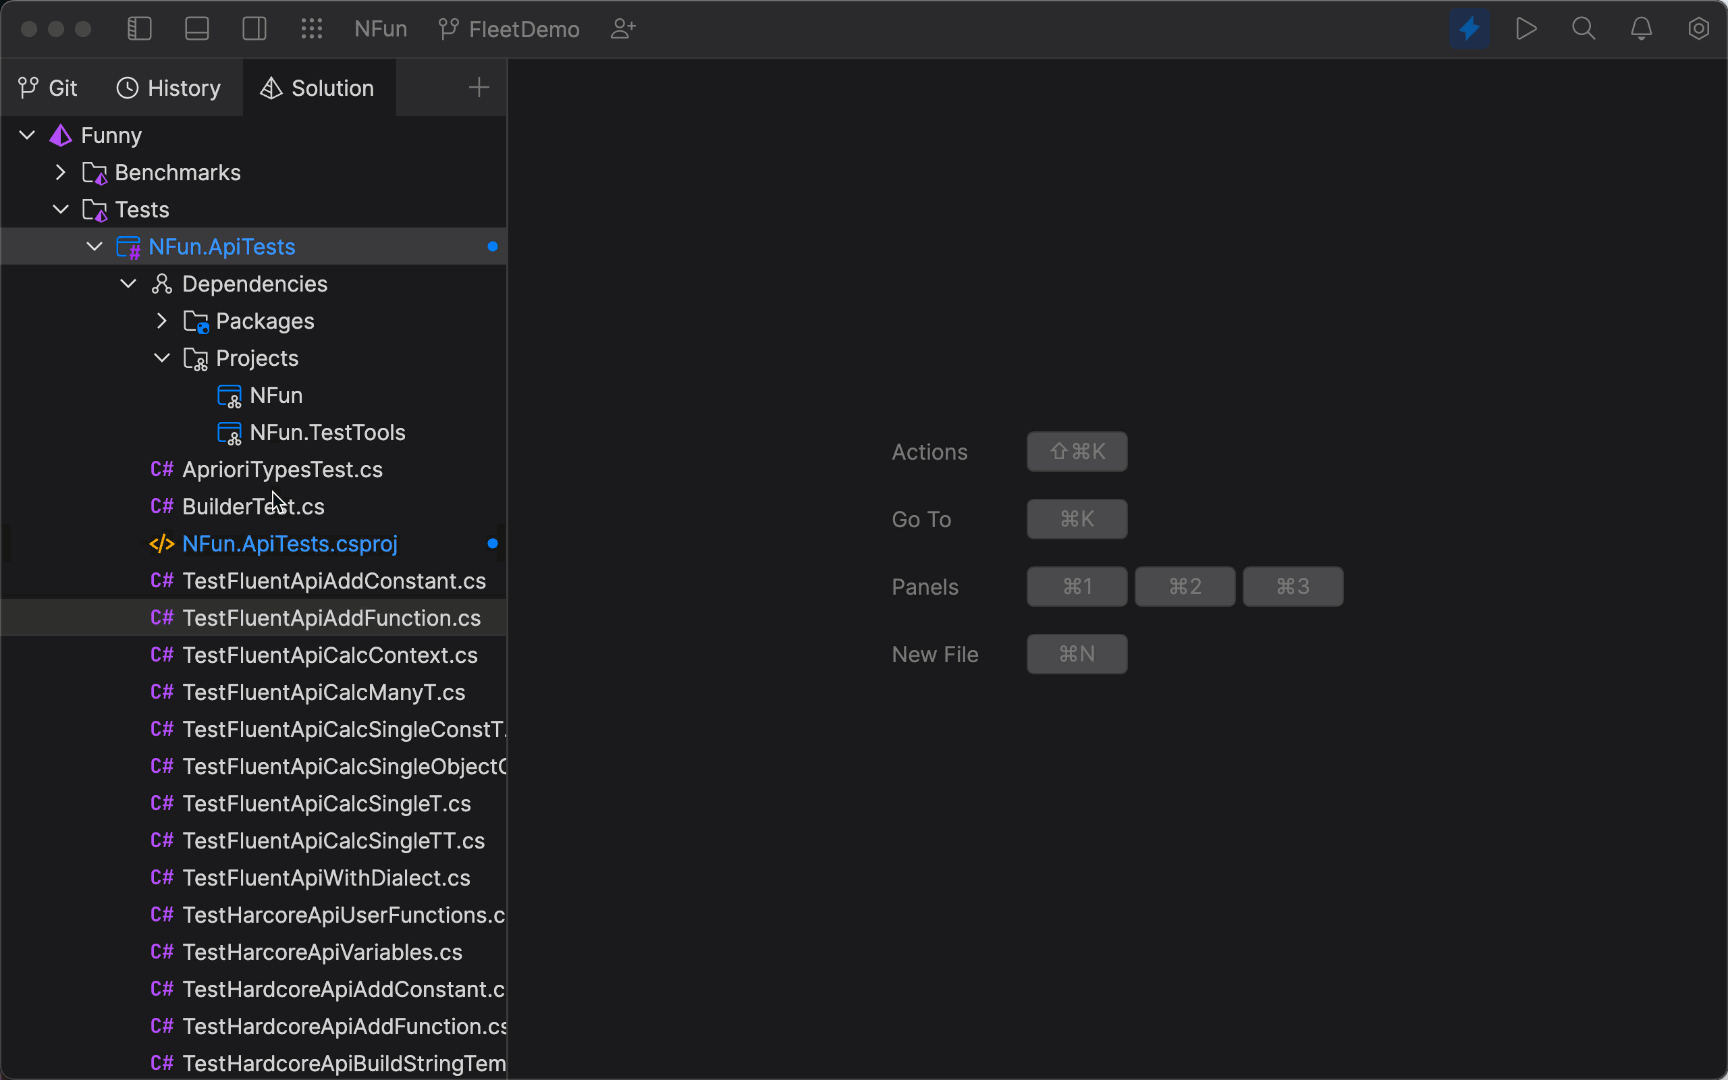Open the Notifications bell
The image size is (1728, 1080).
click(1641, 28)
